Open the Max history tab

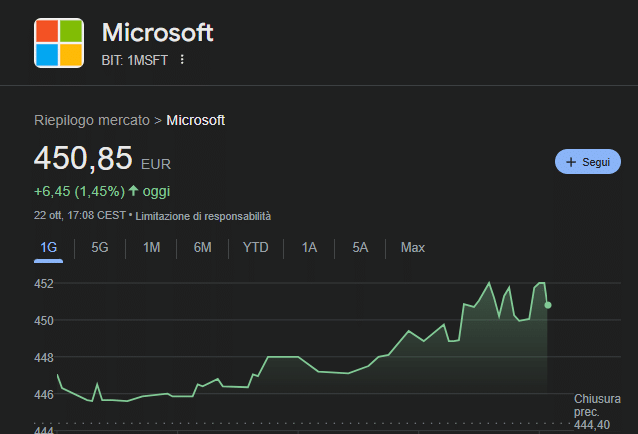(412, 247)
